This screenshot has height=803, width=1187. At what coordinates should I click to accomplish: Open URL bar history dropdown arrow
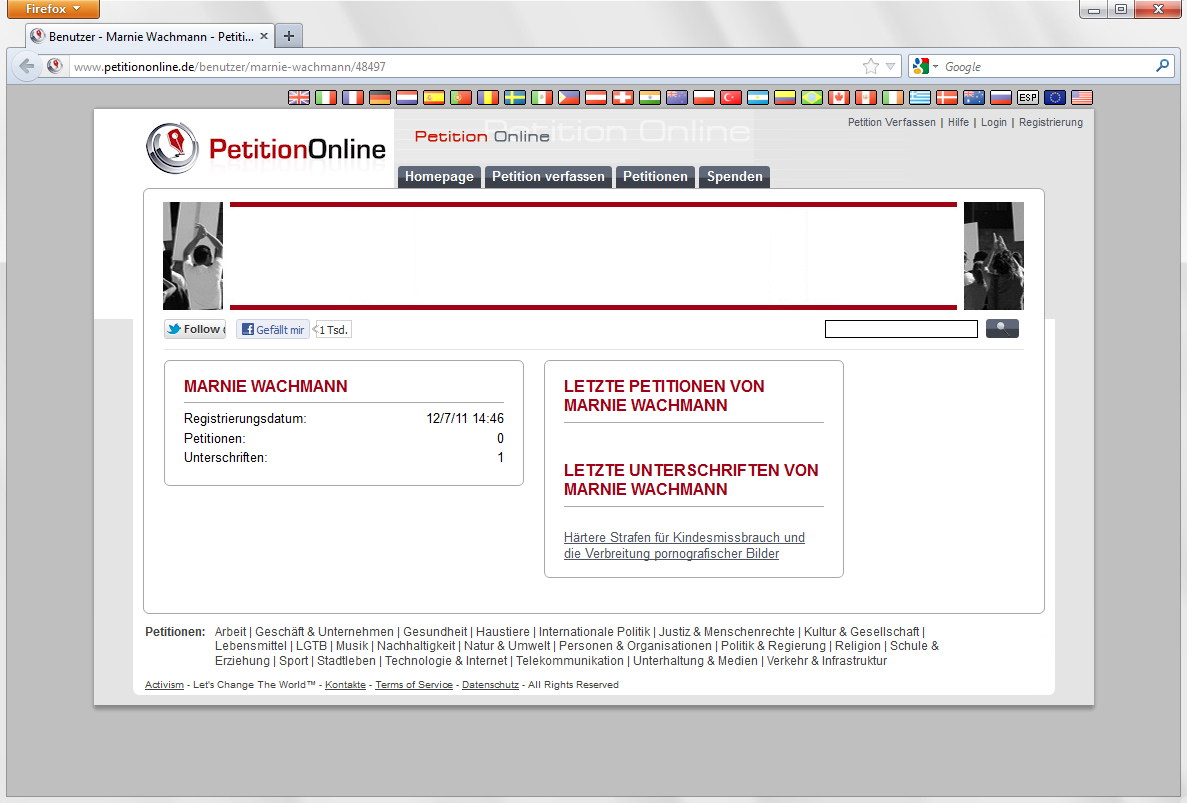(x=891, y=66)
